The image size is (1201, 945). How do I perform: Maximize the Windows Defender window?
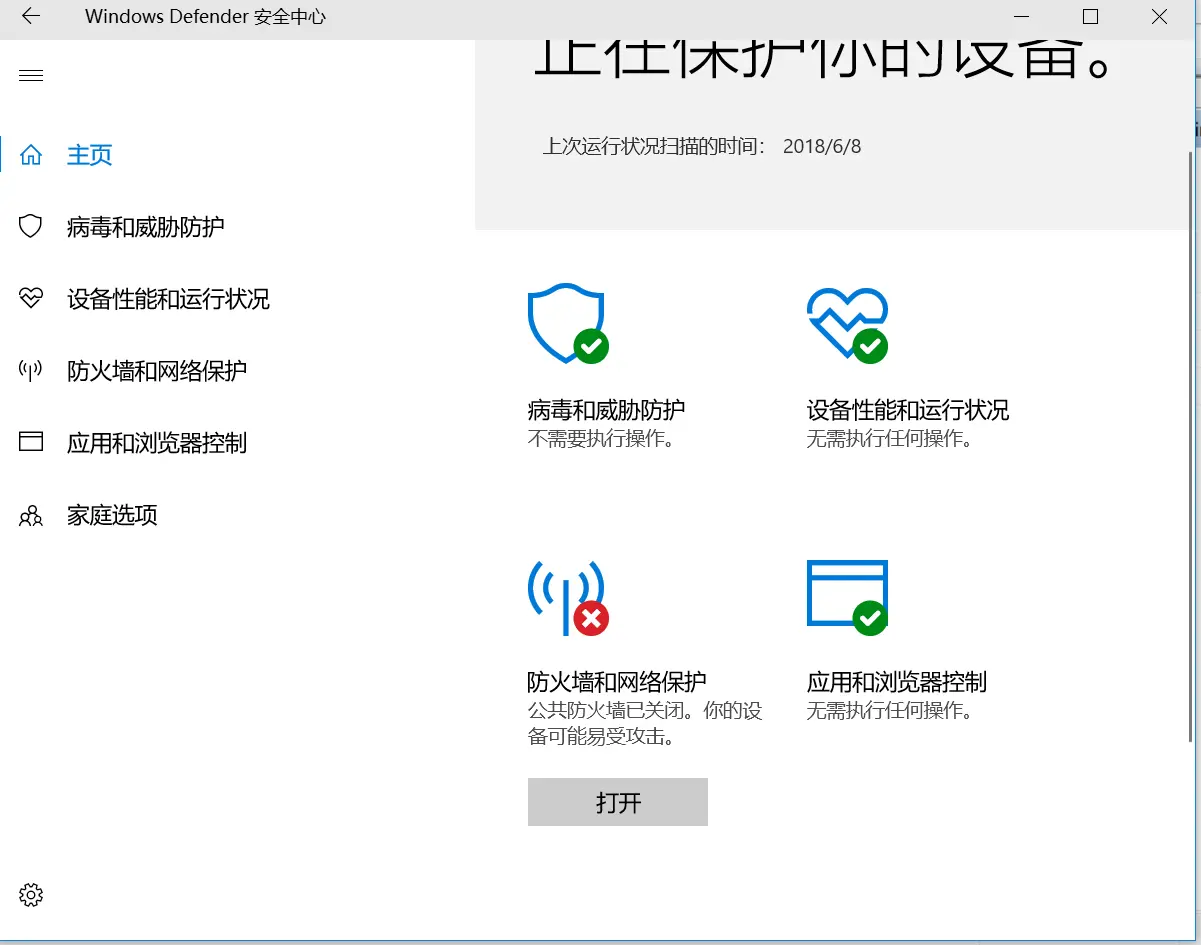click(1090, 17)
